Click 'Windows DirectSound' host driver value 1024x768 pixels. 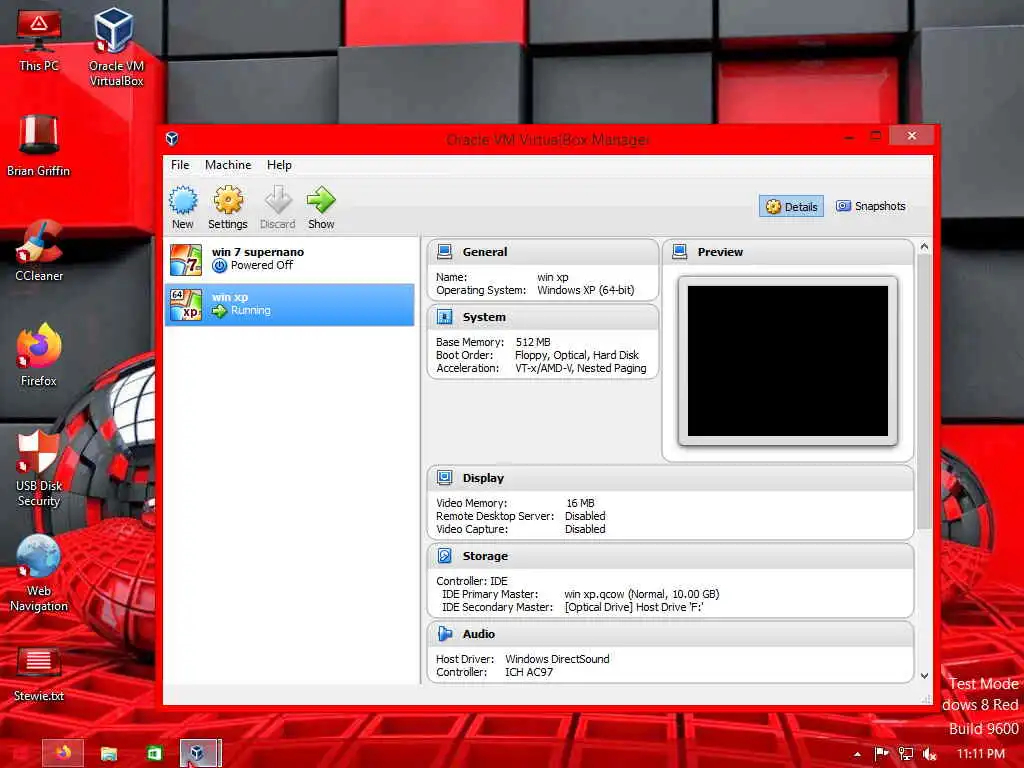pos(557,659)
